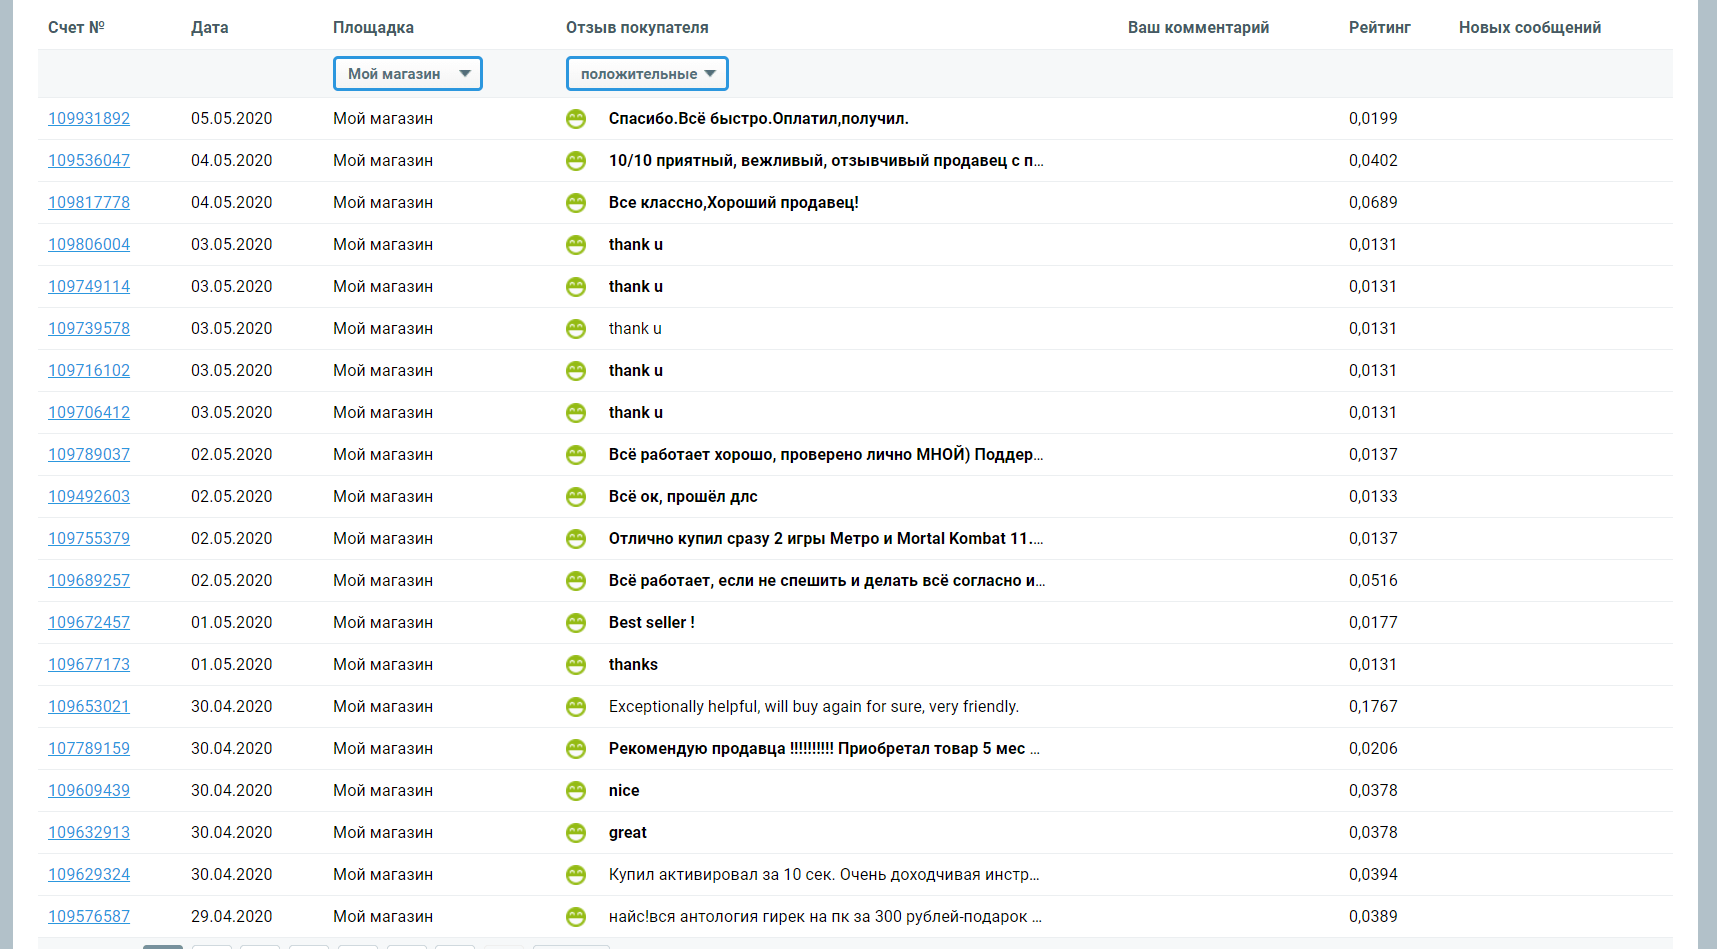Open invoice number 109576587
Viewport: 1717px width, 949px height.
click(89, 917)
